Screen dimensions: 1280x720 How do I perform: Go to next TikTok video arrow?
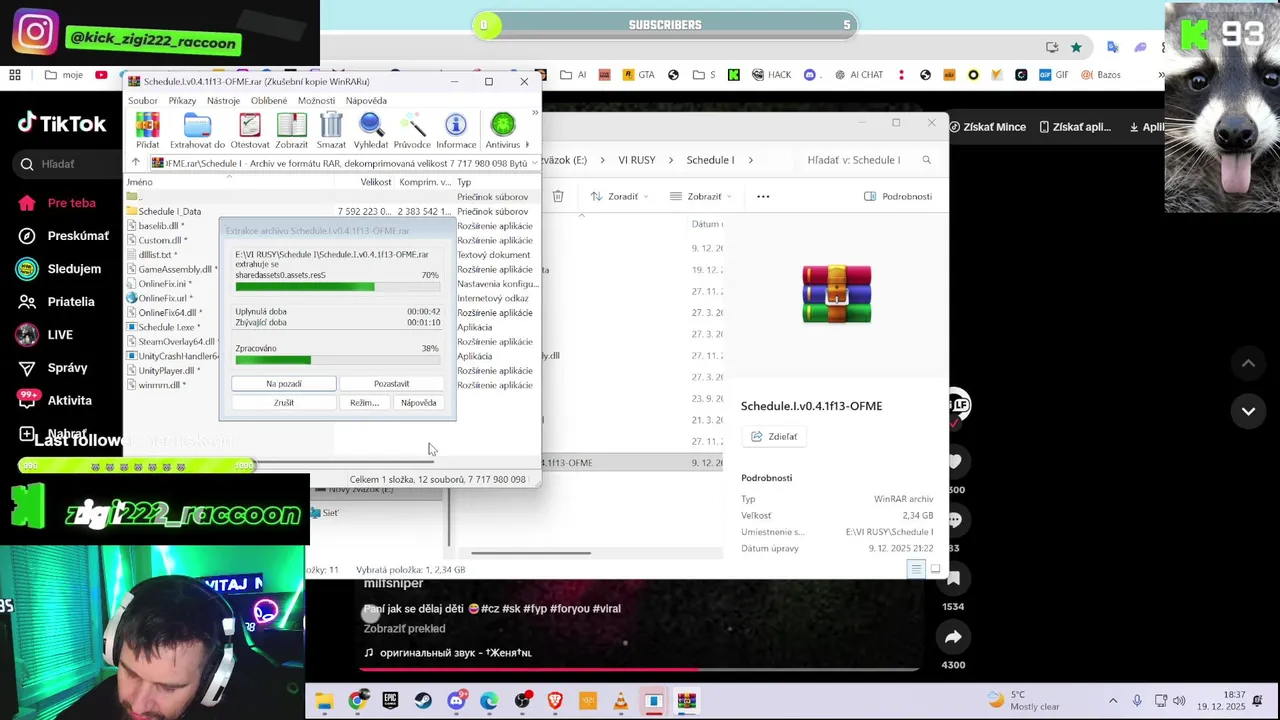(1248, 411)
